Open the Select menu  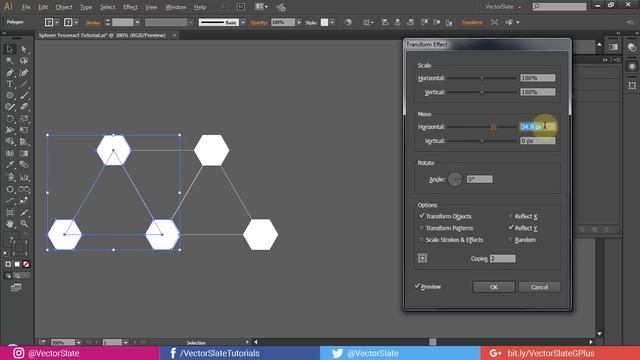[x=107, y=7]
